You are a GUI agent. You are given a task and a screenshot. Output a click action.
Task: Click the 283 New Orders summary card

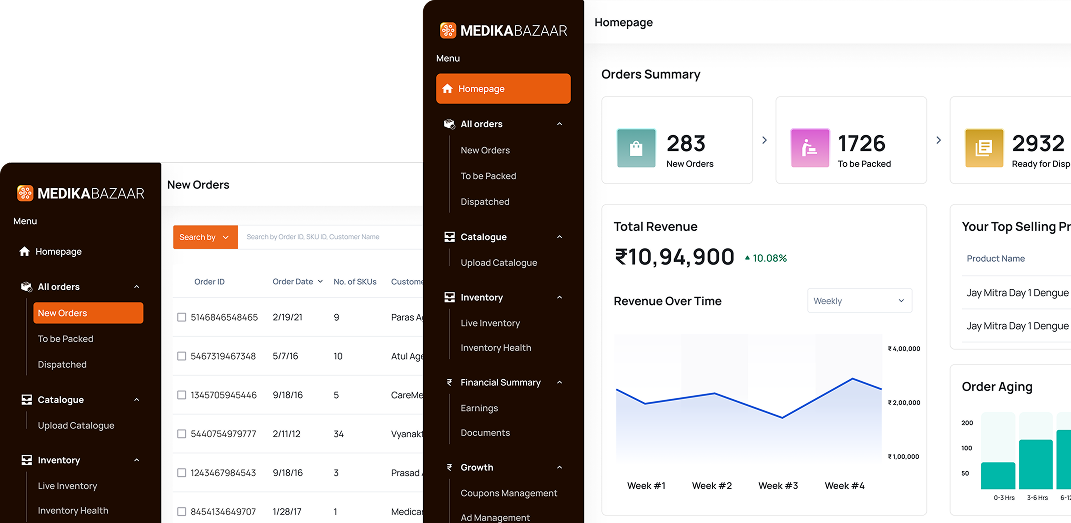pyautogui.click(x=677, y=140)
